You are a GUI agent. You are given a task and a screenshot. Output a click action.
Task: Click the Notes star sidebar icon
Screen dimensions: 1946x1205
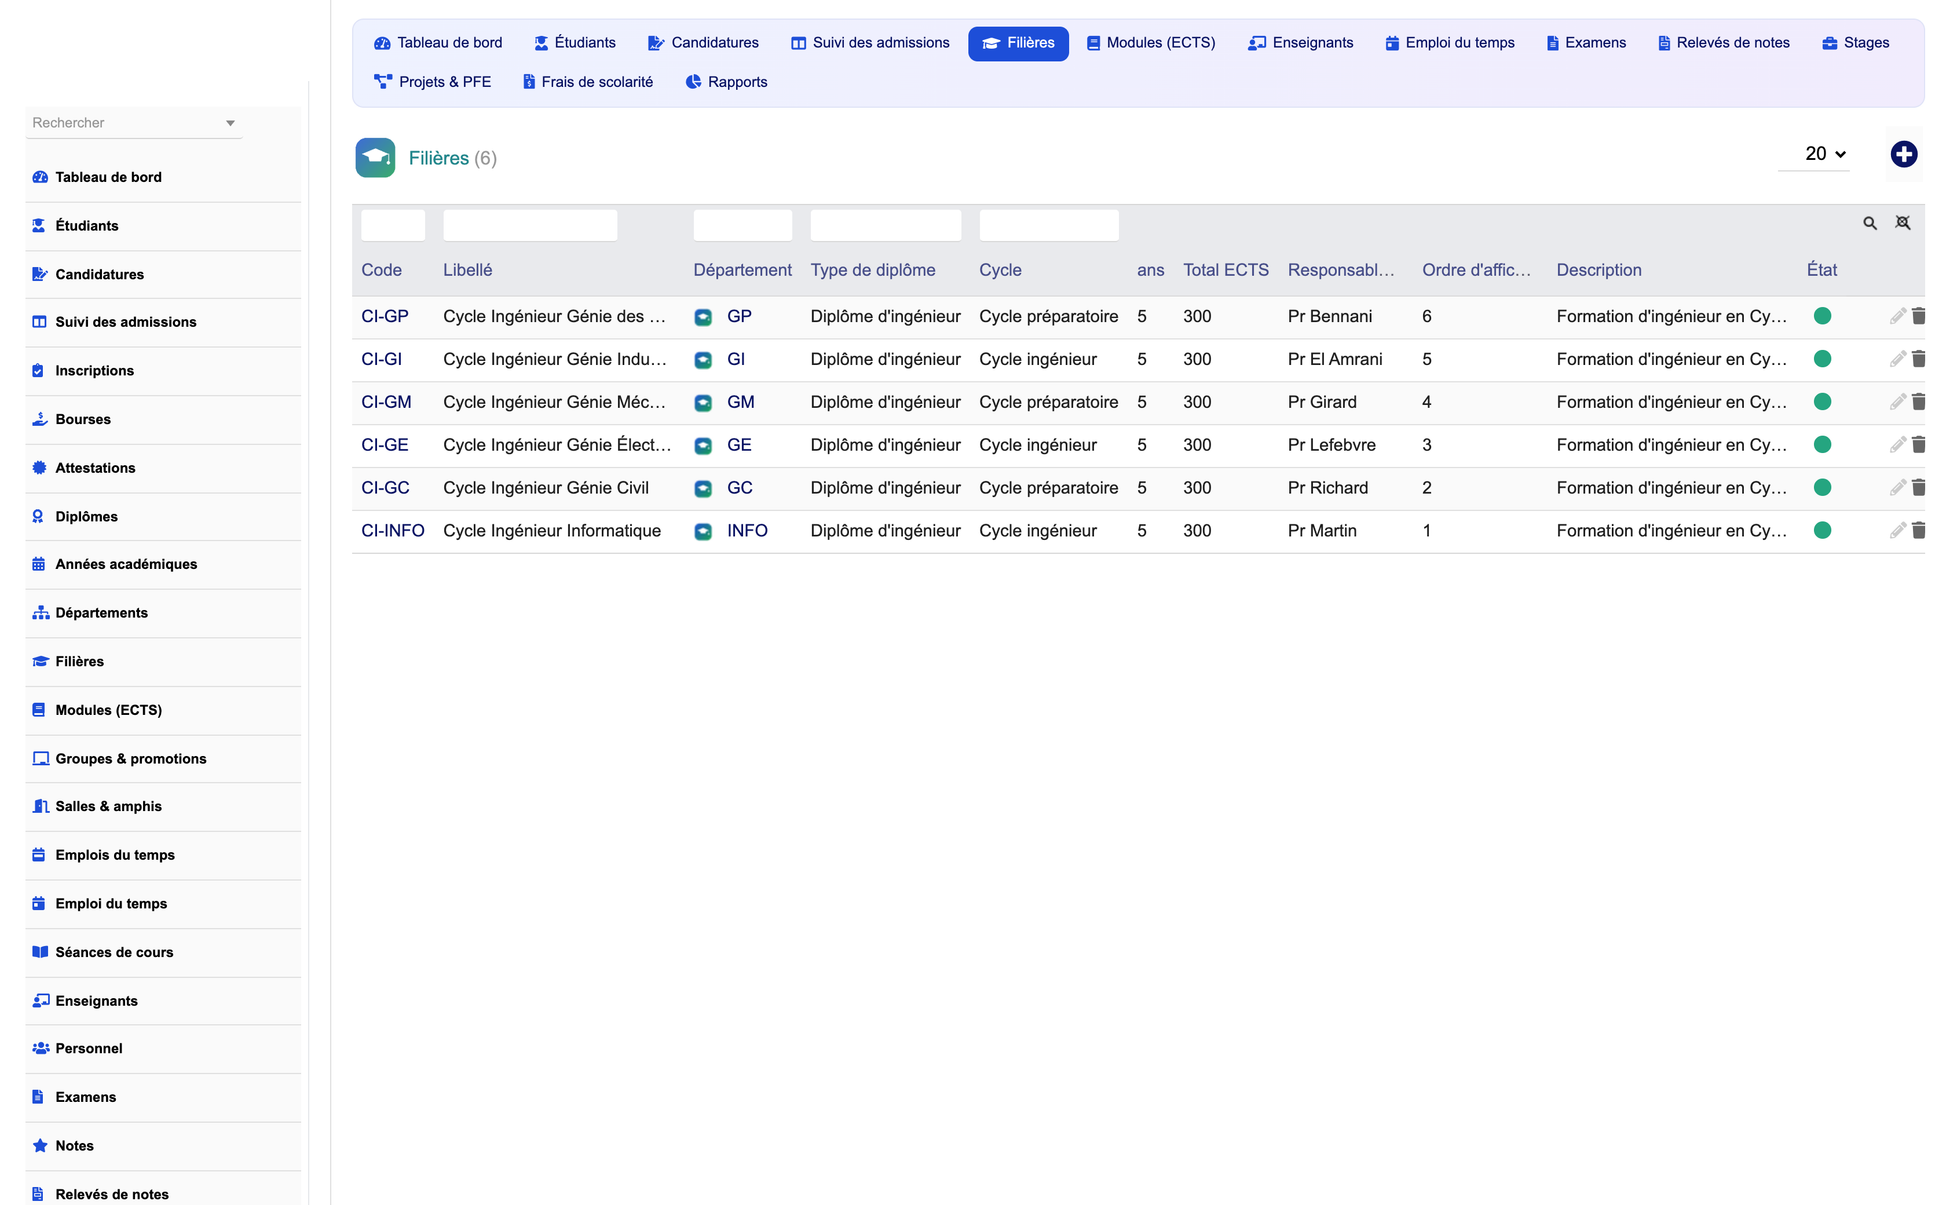point(39,1146)
